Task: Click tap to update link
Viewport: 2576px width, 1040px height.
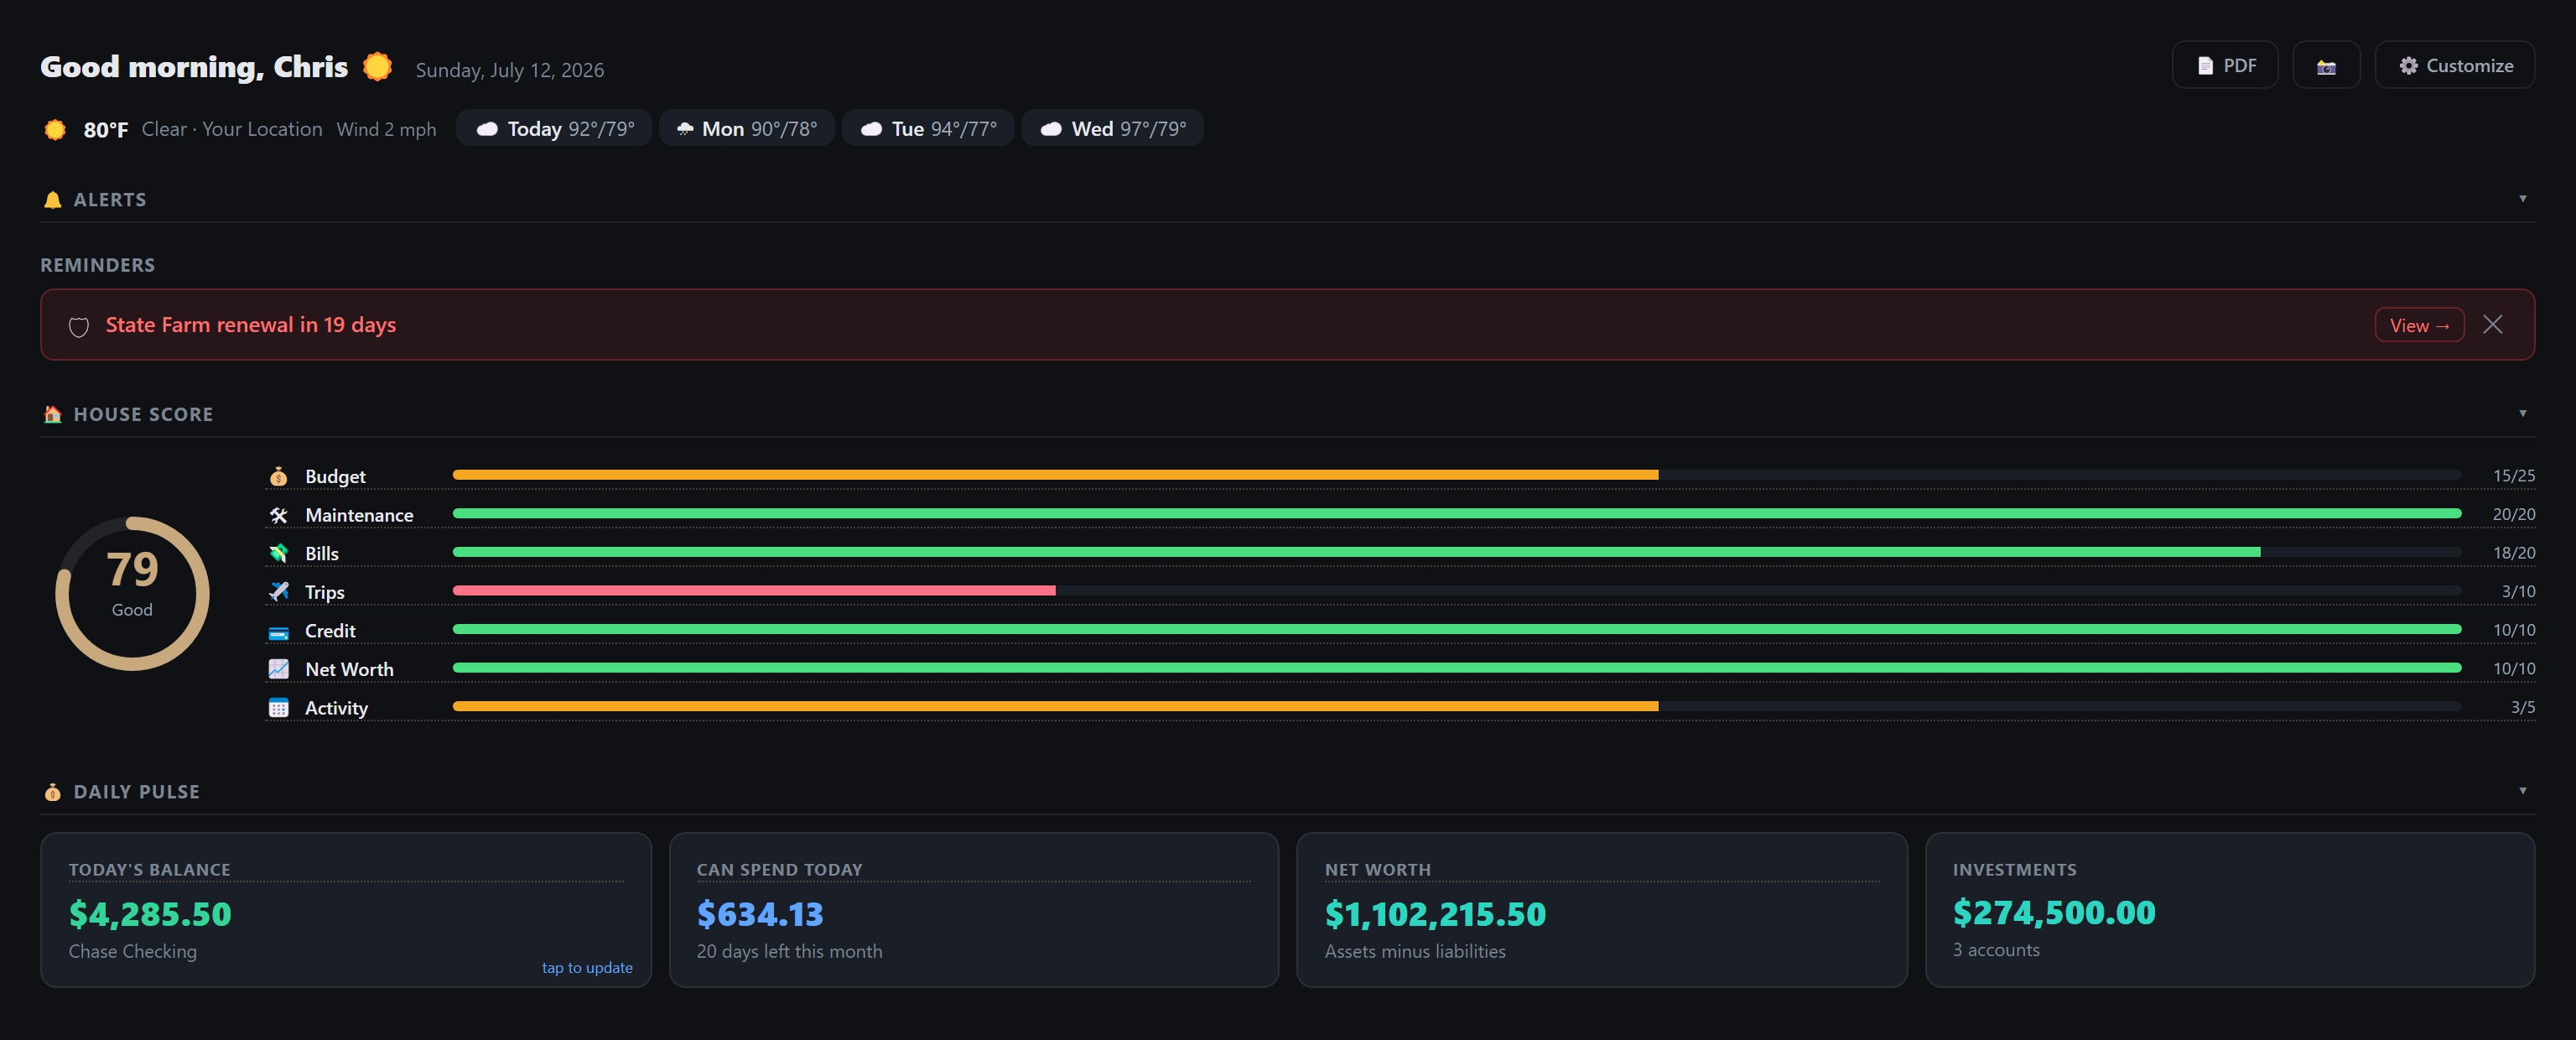Action: 587,967
